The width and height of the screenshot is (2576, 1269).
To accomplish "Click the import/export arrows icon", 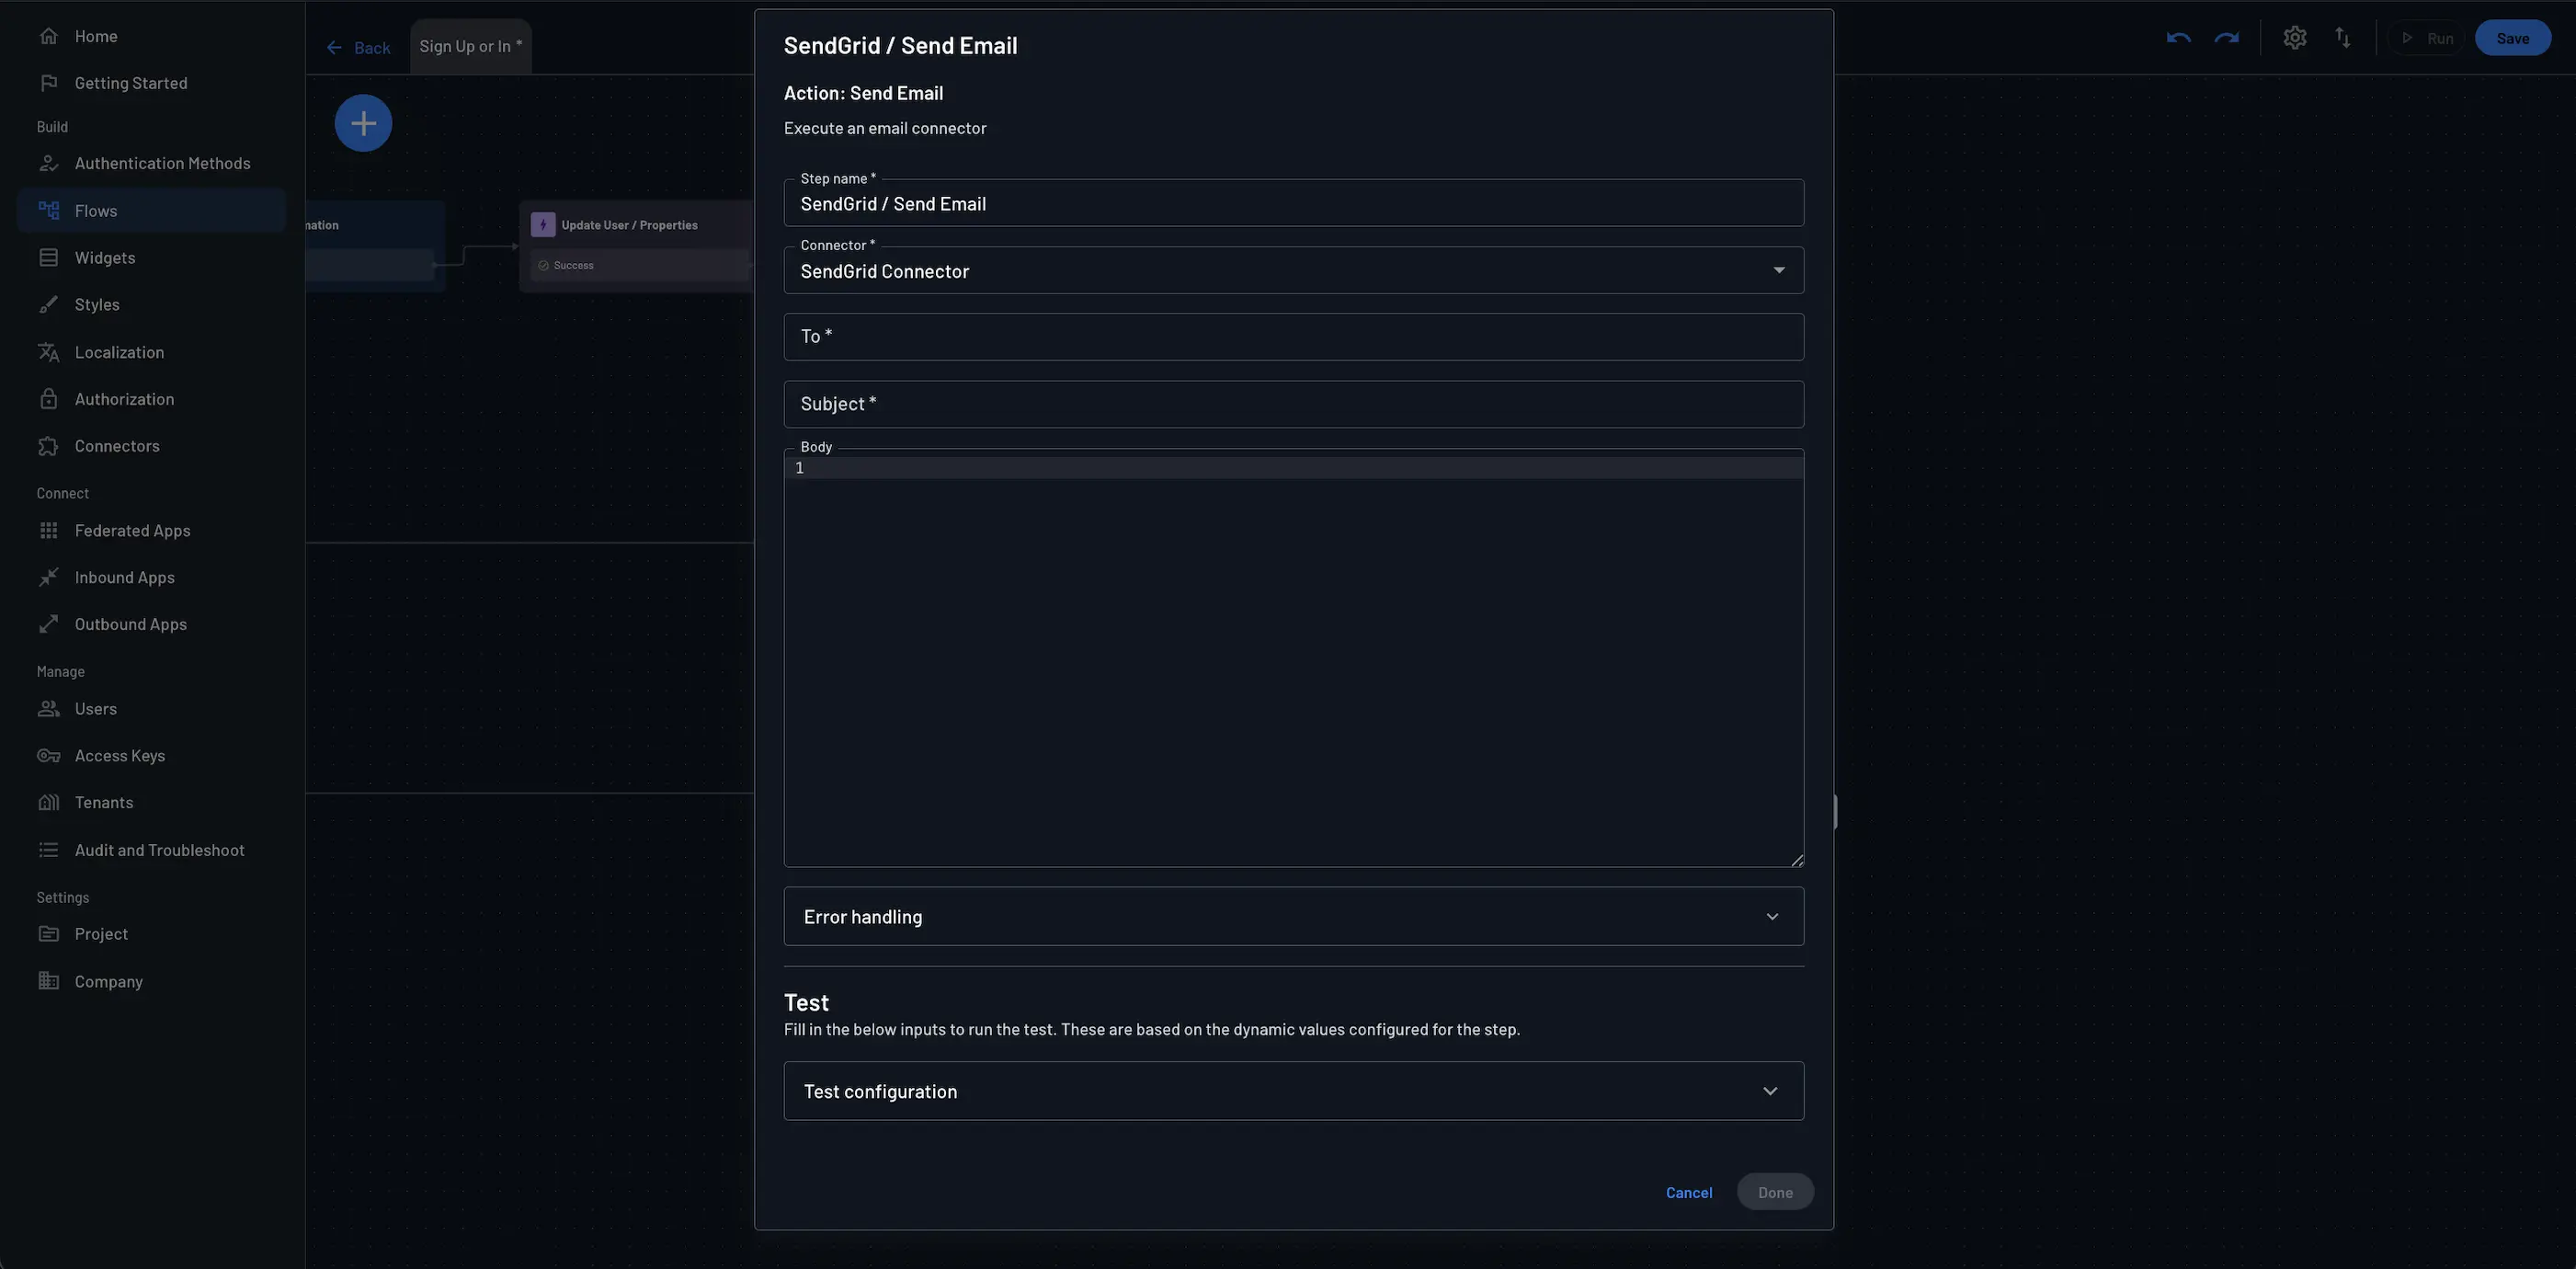I will click(x=2345, y=37).
